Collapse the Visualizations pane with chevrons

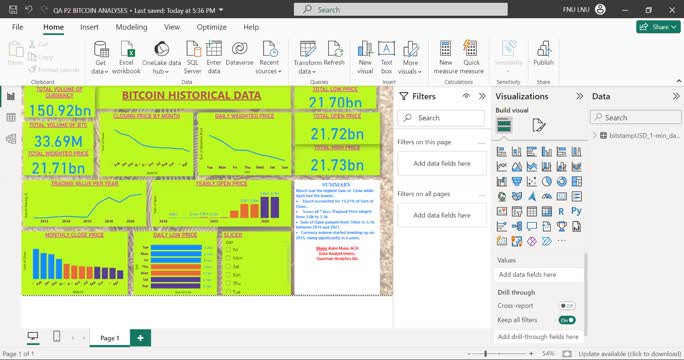tap(579, 96)
